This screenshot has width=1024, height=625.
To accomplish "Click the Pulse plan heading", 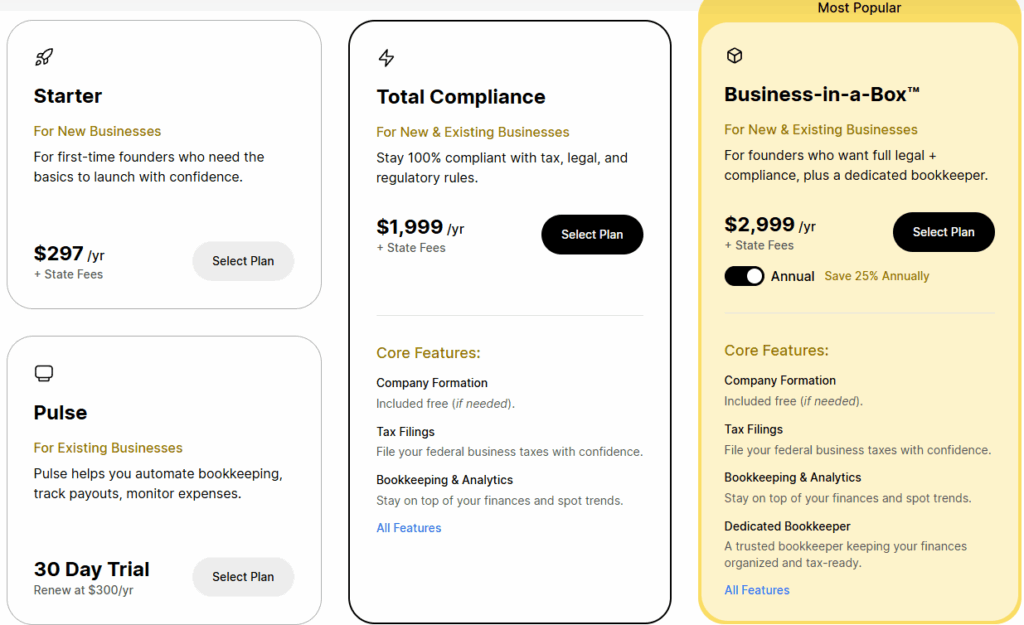I will click(x=60, y=412).
